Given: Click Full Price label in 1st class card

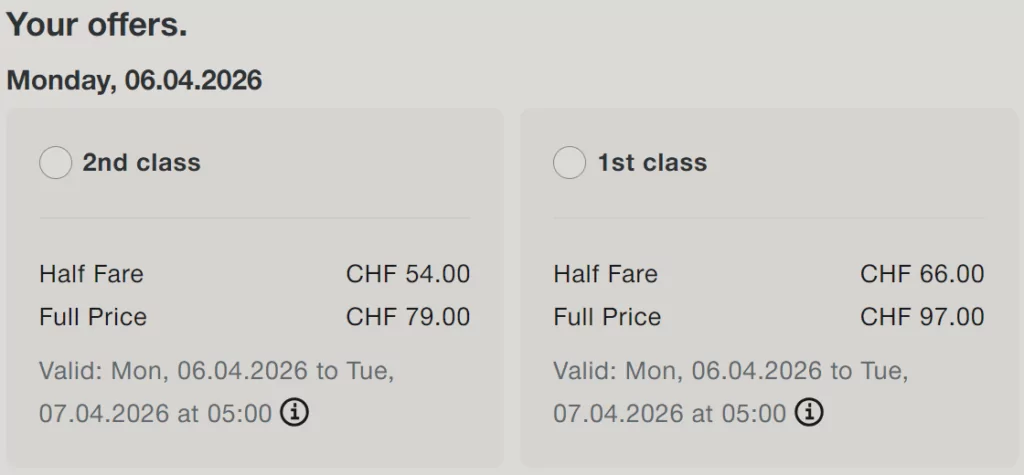Looking at the screenshot, I should click(x=607, y=317).
